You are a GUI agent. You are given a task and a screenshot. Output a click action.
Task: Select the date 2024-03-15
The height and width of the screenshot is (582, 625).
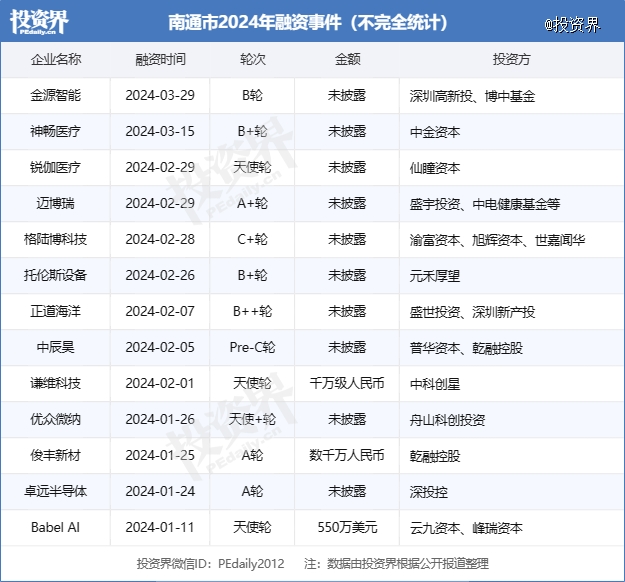[160, 131]
